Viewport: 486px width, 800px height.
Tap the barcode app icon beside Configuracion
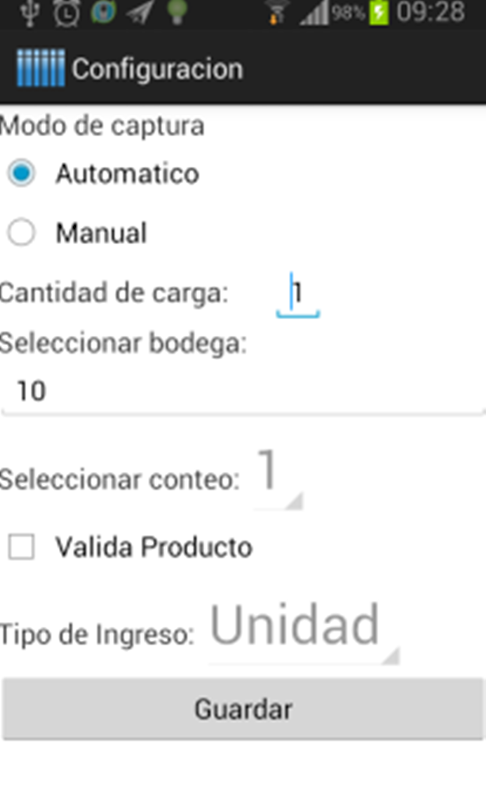pos(40,68)
